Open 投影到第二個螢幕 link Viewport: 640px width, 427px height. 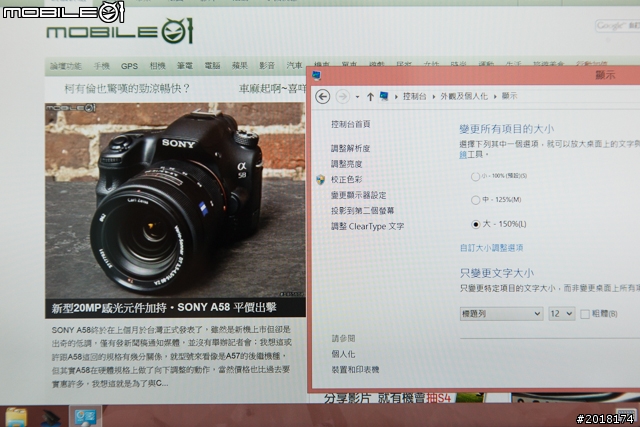point(362,211)
